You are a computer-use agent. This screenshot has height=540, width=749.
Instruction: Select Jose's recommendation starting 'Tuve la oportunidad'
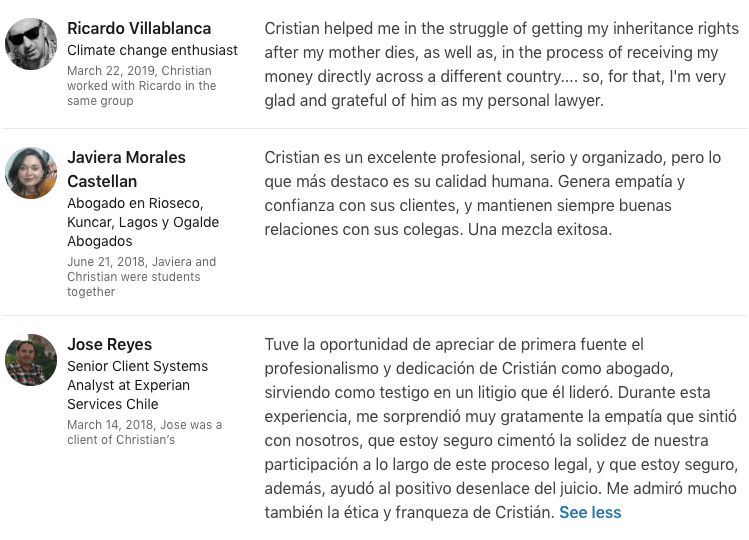pos(501,428)
